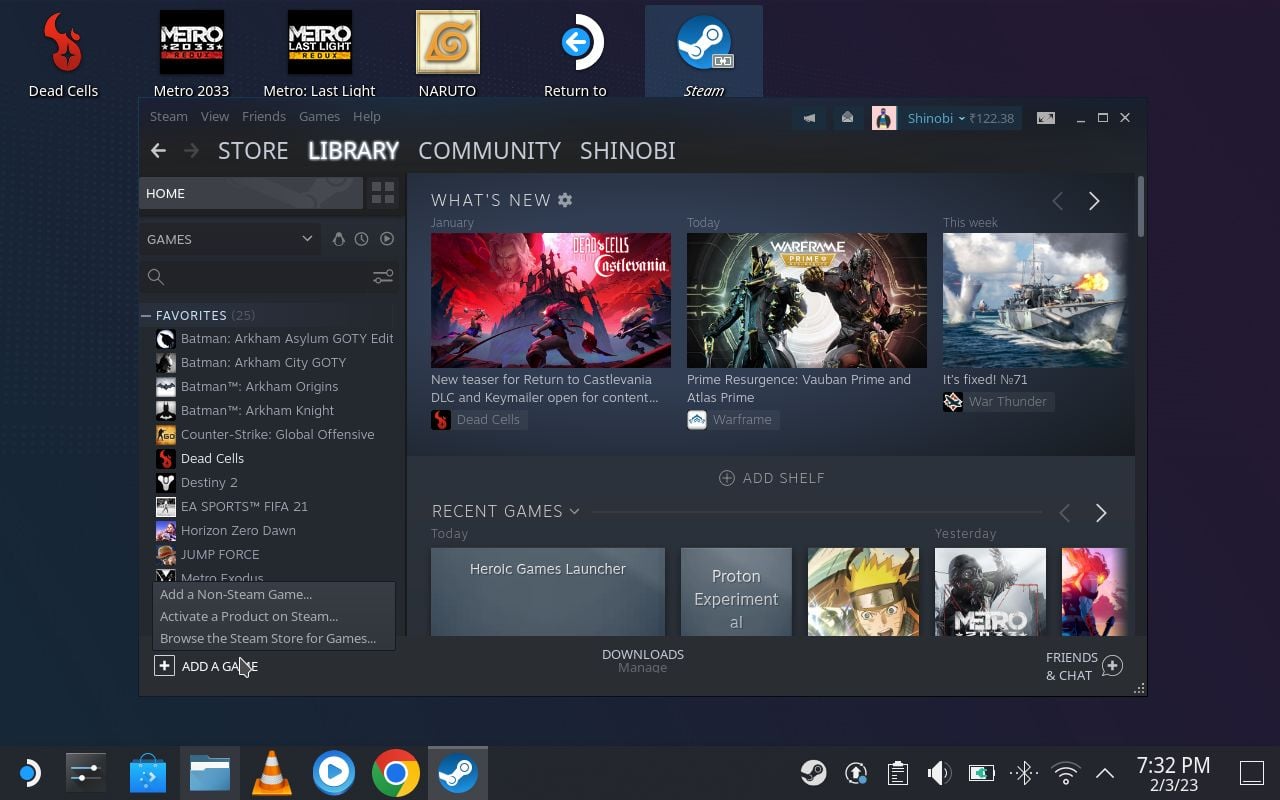Screen dimensions: 1280x800
Task: Open Friends & Chat plus icon
Action: 1112,666
